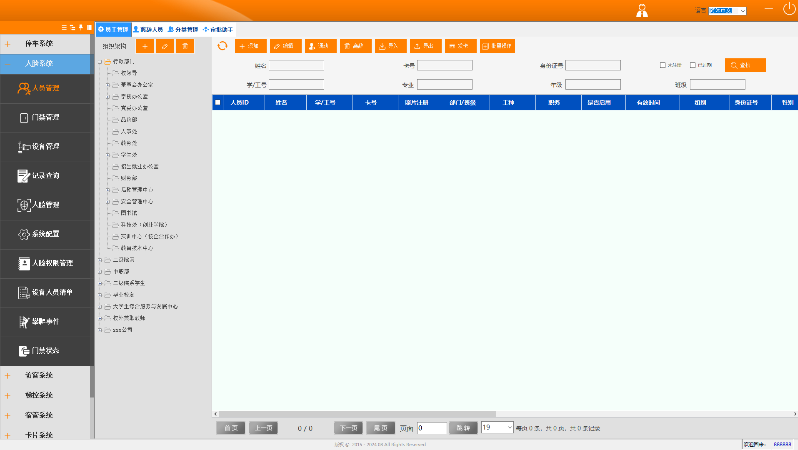Click the orange 删除 delete toolbar button
798x450 pixels.
pos(356,46)
